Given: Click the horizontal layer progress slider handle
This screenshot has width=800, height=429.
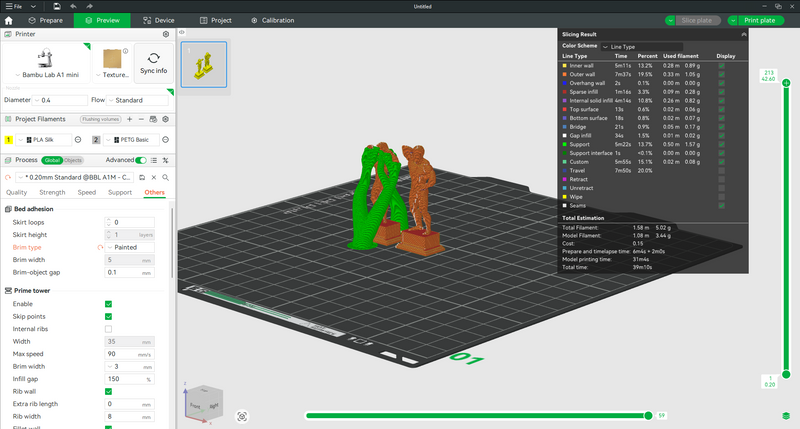Looking at the screenshot, I should (648, 416).
